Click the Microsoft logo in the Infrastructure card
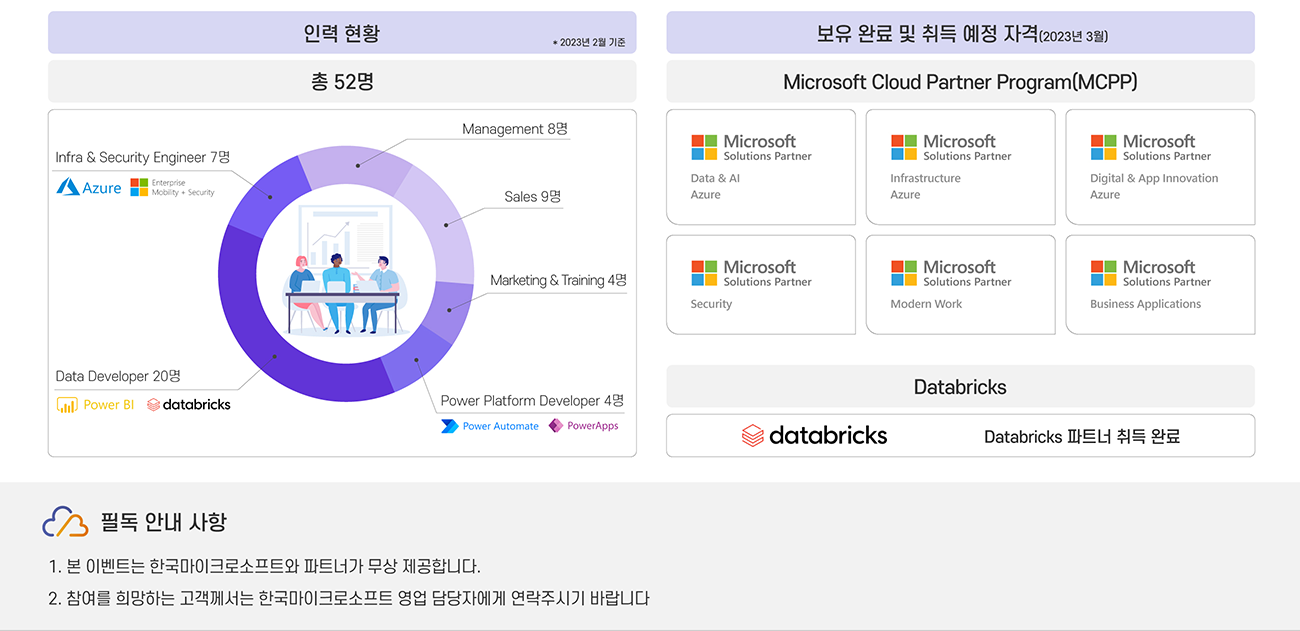The image size is (1300, 631). point(951,148)
